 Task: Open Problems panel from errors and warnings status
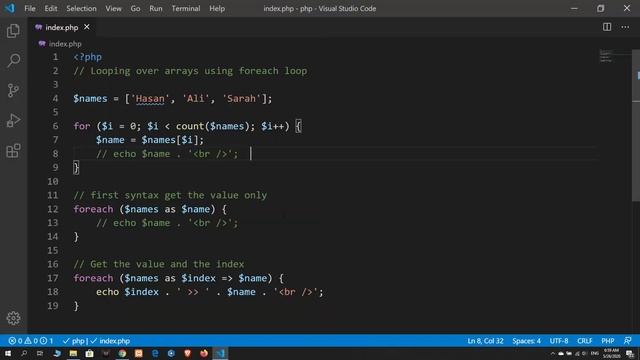tap(31, 341)
